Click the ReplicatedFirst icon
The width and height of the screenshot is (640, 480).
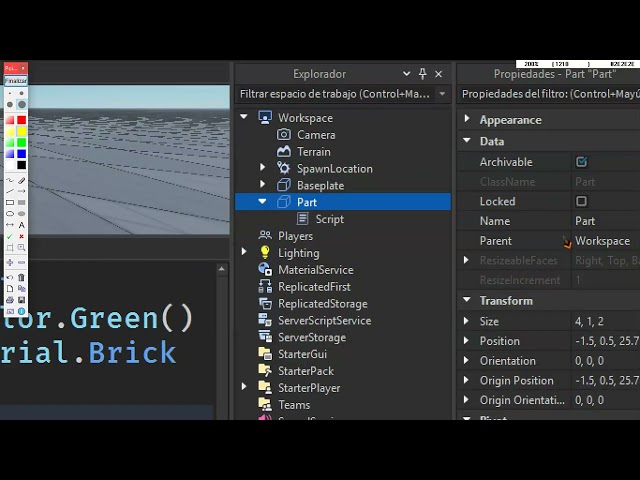pyautogui.click(x=265, y=286)
